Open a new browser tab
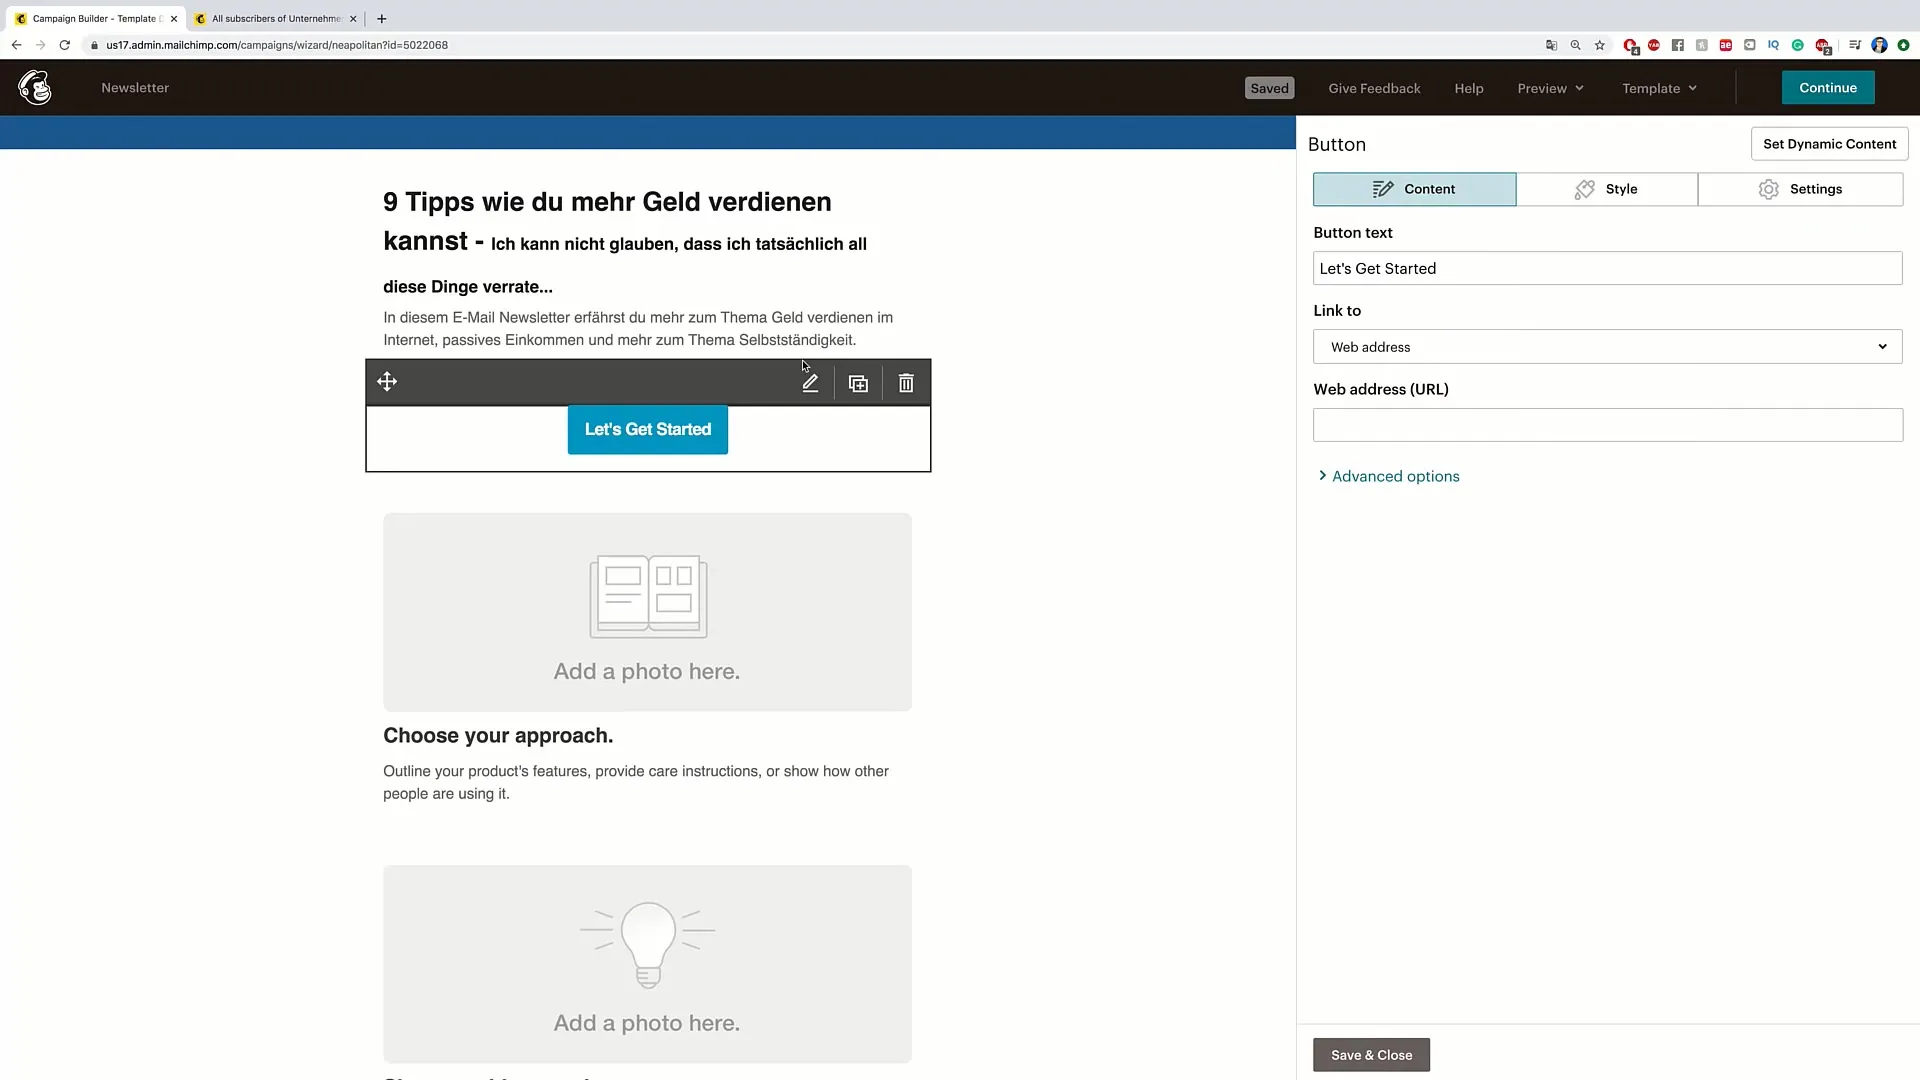 tap(382, 18)
